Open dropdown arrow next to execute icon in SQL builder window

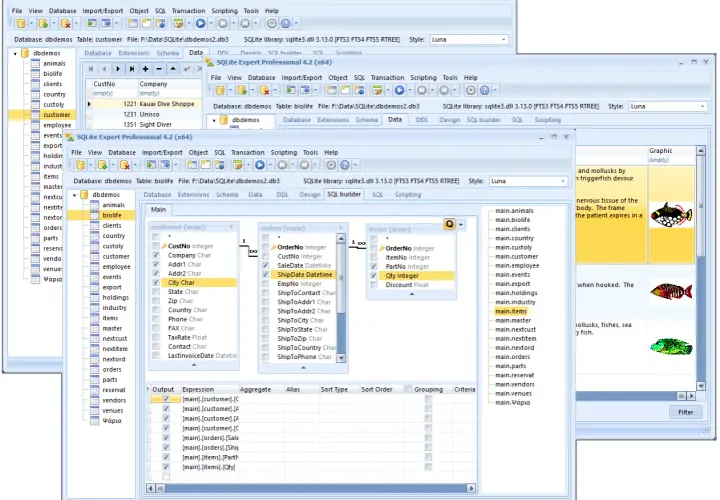(x=270, y=165)
